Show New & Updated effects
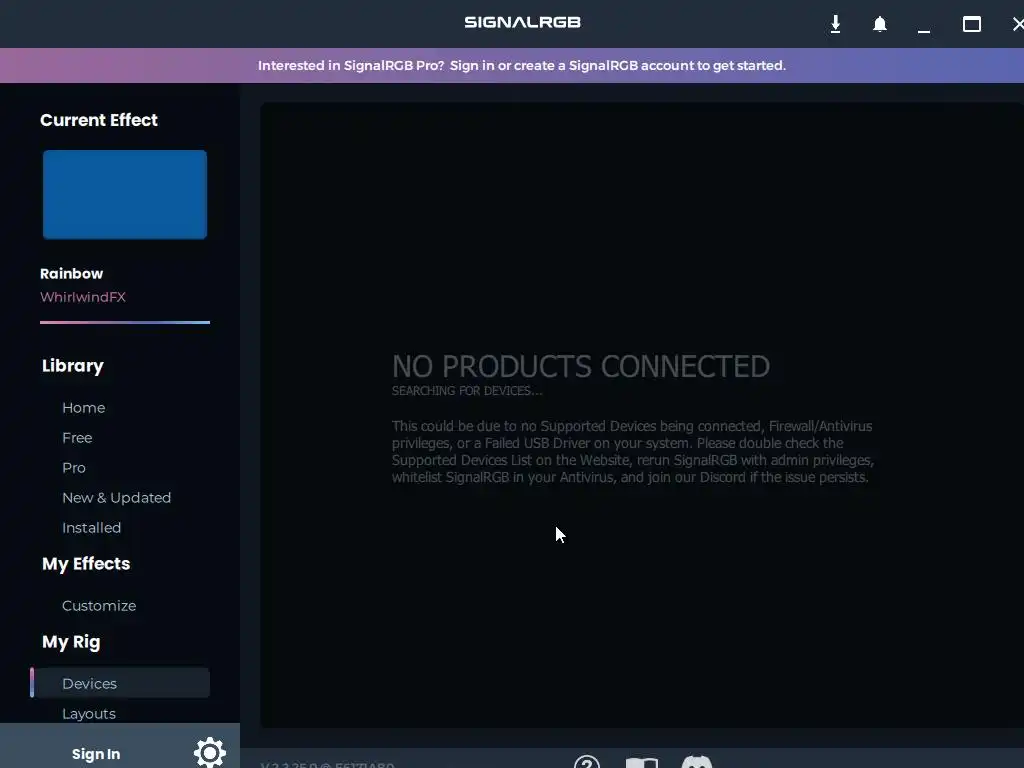Screen dimensions: 1024x768 click(x=116, y=498)
